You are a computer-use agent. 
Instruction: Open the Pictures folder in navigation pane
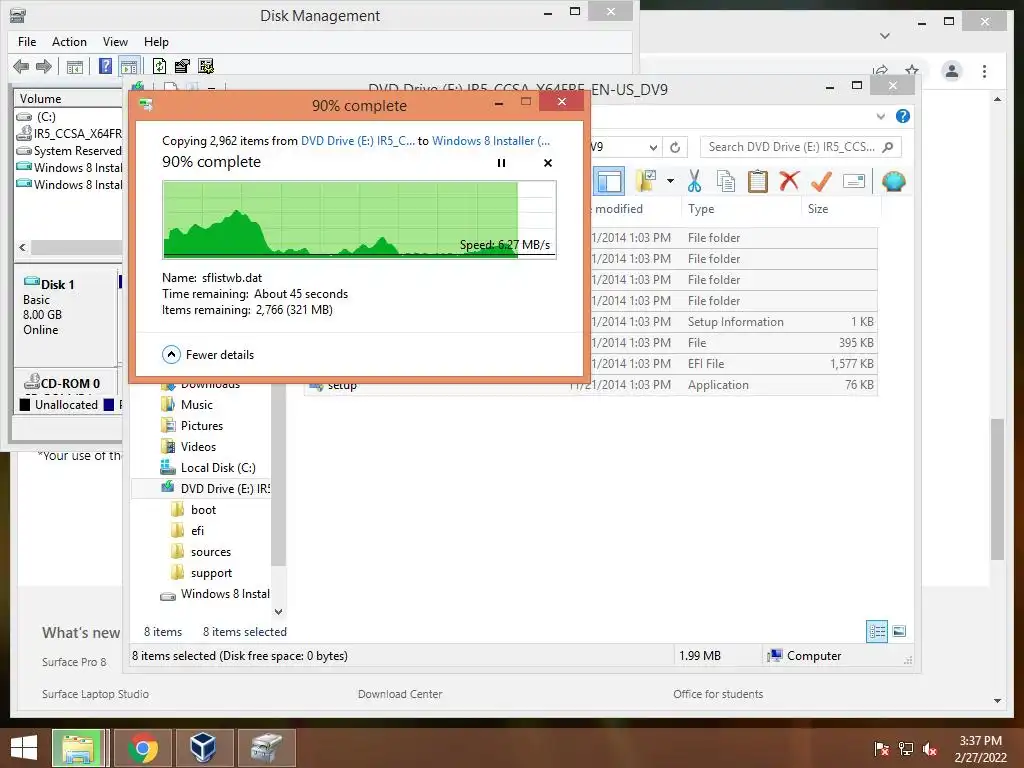pyautogui.click(x=201, y=426)
